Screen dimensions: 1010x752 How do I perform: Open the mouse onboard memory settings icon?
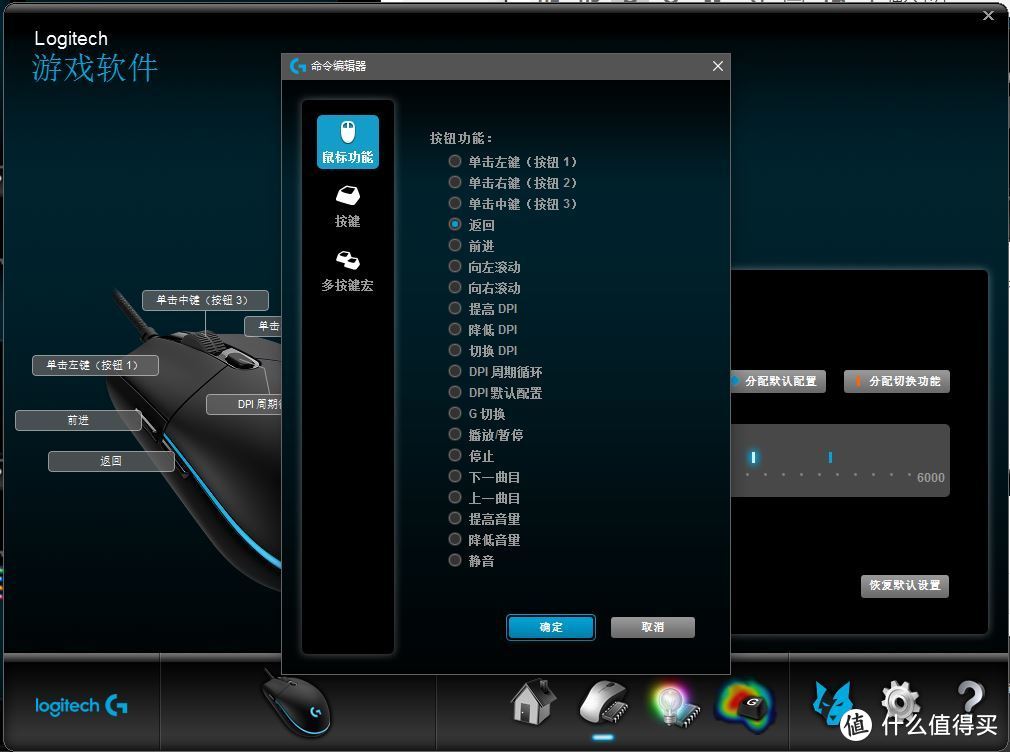click(604, 702)
